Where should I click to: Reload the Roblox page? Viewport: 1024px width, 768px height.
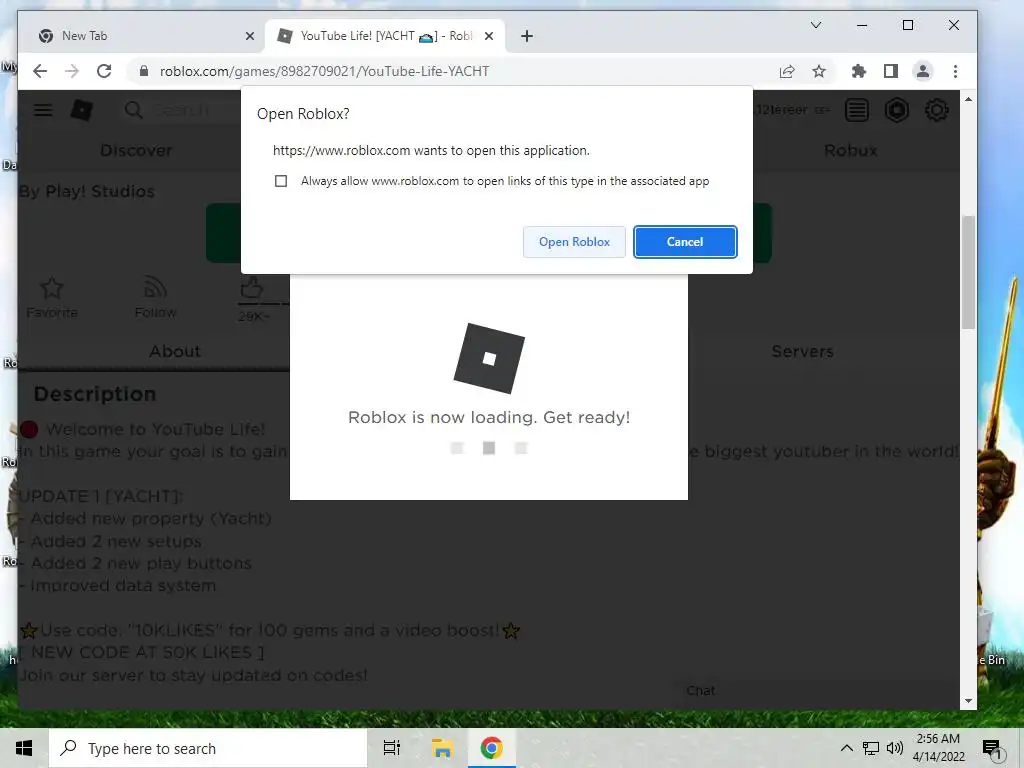click(x=104, y=71)
